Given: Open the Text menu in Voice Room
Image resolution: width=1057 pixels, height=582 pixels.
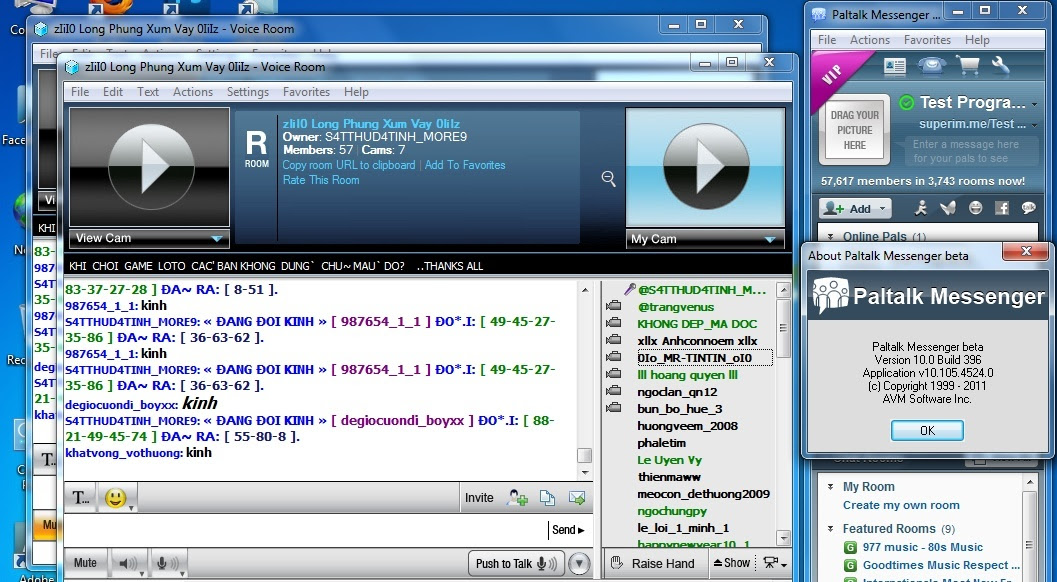Looking at the screenshot, I should pyautogui.click(x=148, y=92).
